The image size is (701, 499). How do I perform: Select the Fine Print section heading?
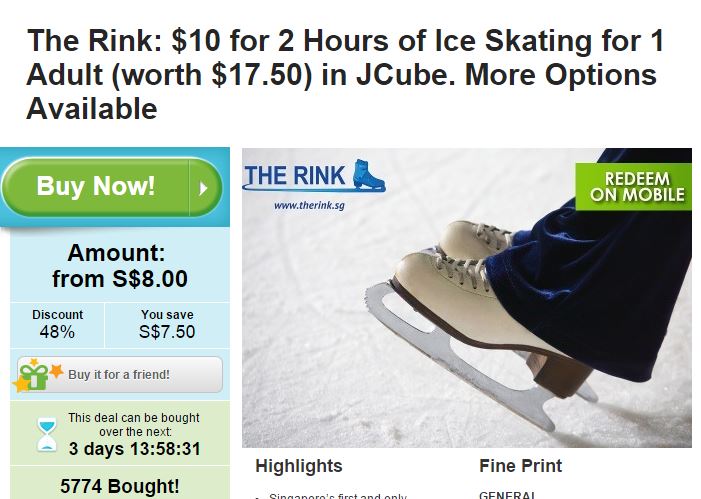[520, 466]
